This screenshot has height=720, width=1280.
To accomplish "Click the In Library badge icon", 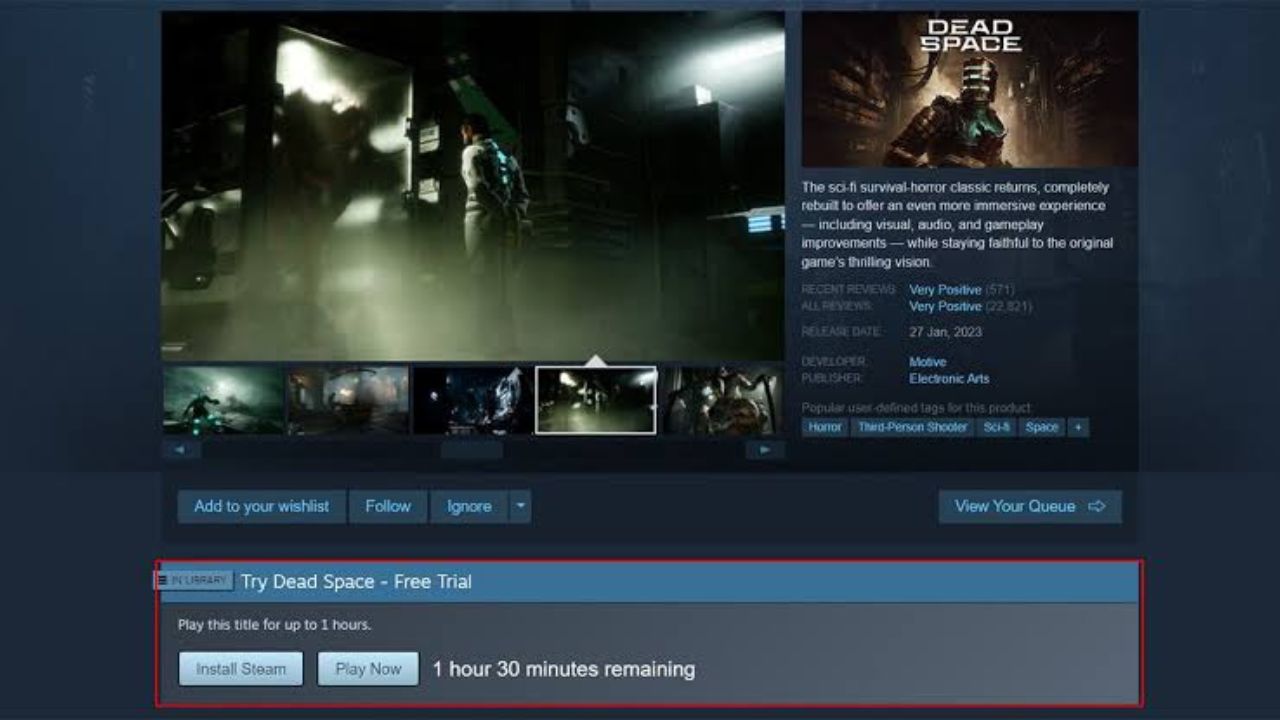I will (193, 580).
